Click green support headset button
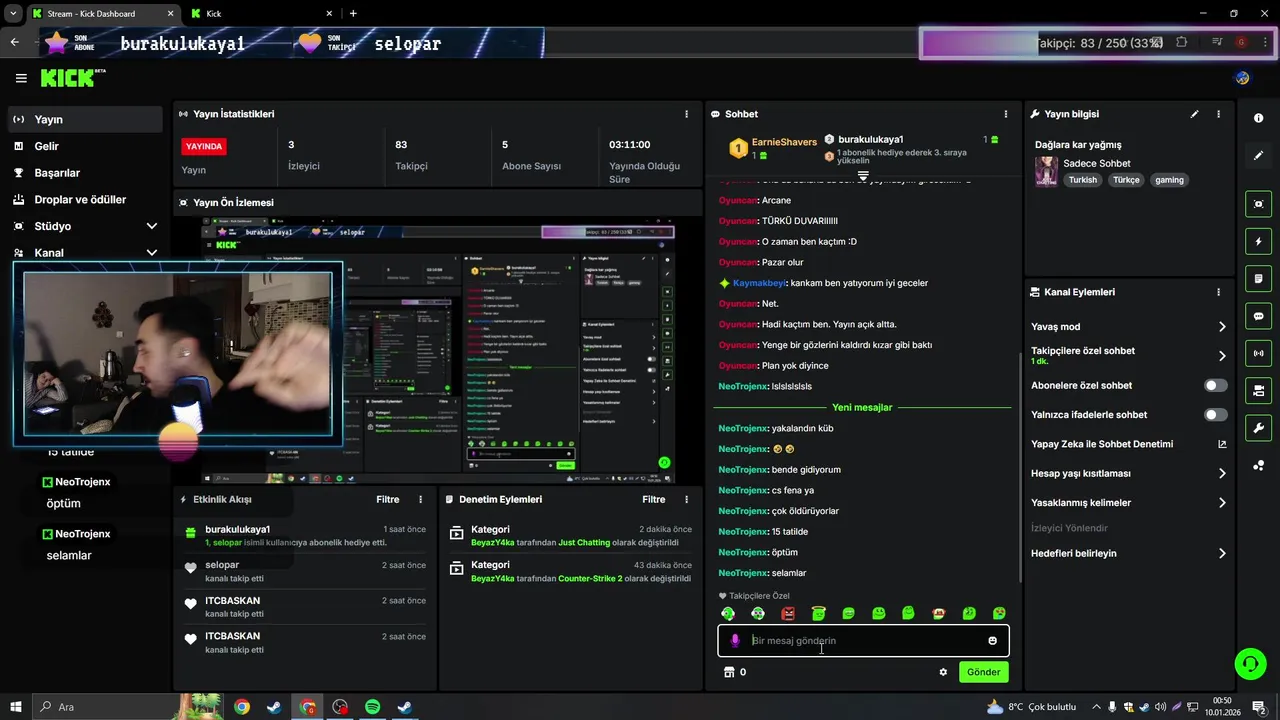1280x720 pixels. (1248, 663)
